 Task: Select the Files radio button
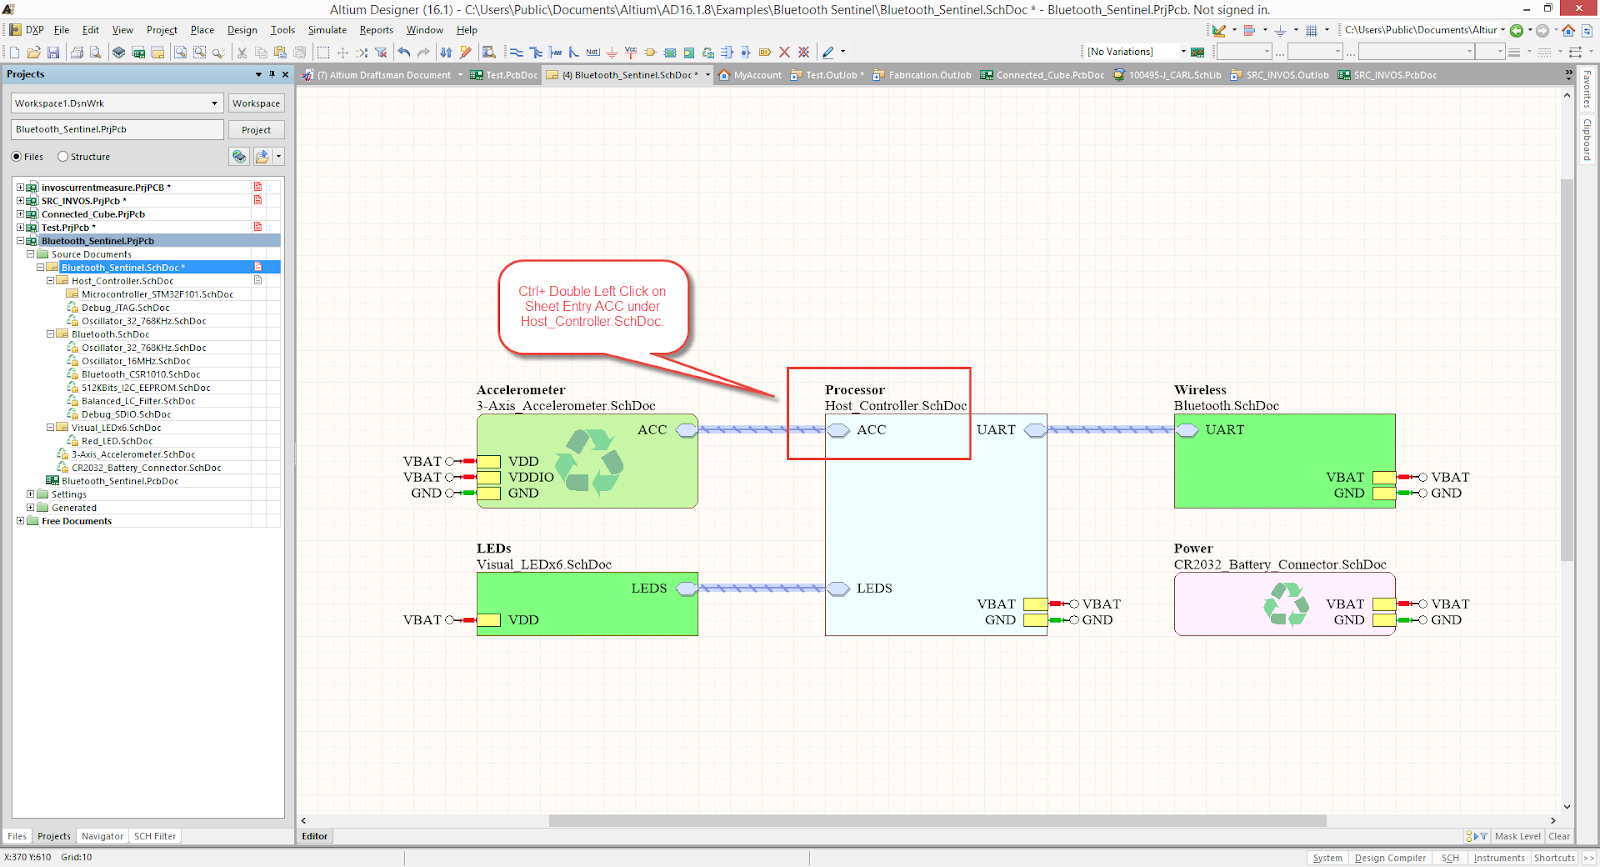click(x=16, y=157)
